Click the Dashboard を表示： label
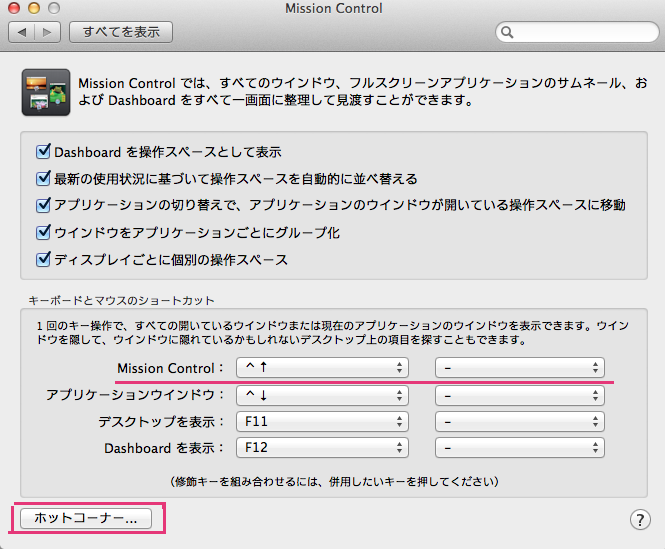The height and width of the screenshot is (549, 665). click(x=164, y=448)
